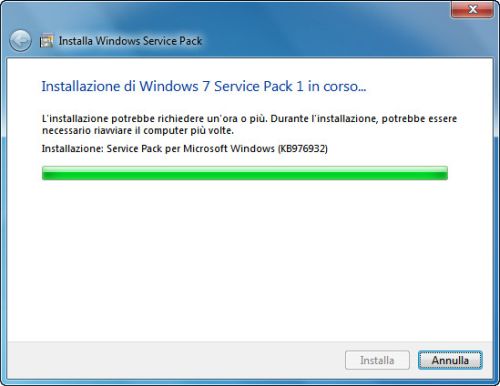Screen dimensions: 500x386
Task: Click the round back arrow button
Action: (20, 41)
